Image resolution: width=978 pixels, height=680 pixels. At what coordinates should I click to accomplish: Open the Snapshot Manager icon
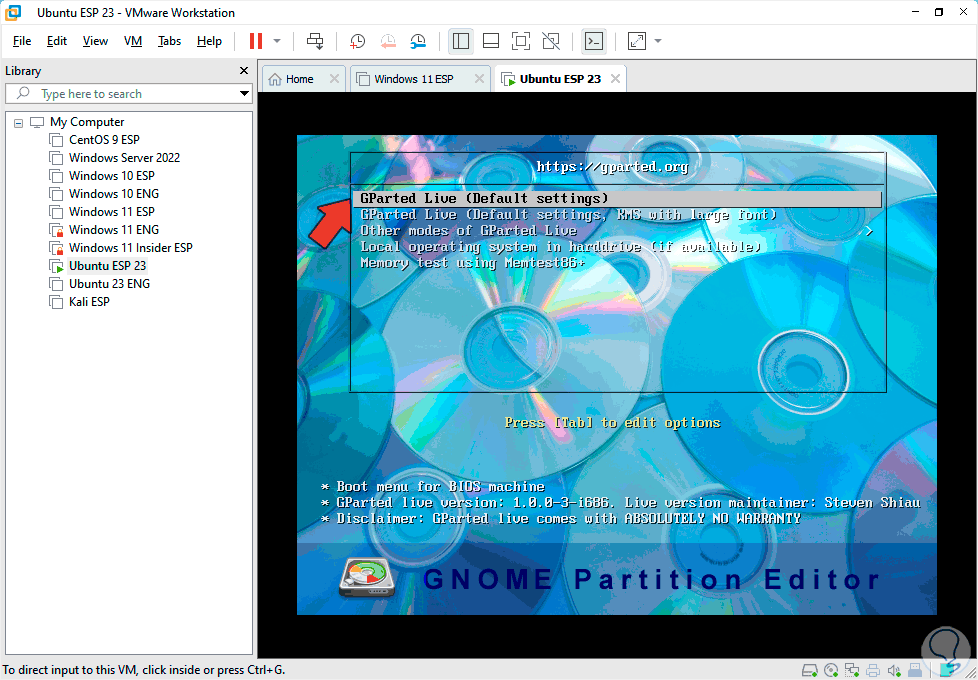coord(418,41)
